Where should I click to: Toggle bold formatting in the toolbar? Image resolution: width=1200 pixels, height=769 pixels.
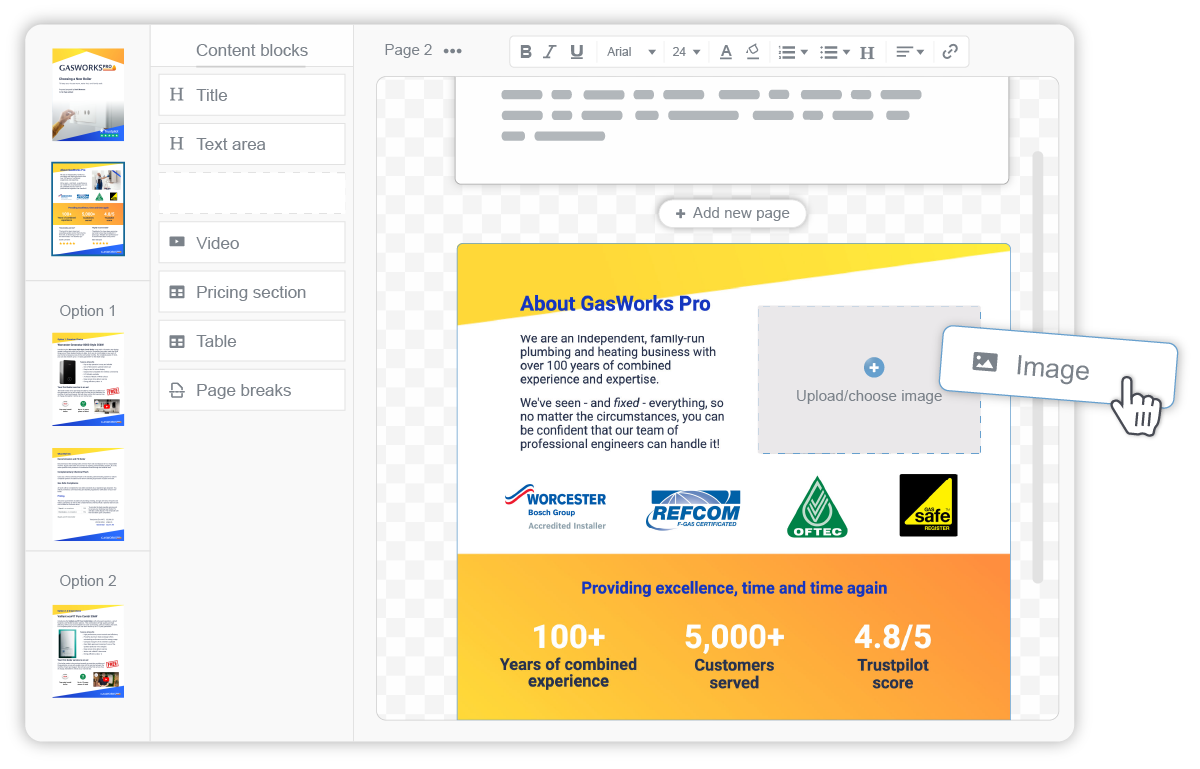pos(525,51)
